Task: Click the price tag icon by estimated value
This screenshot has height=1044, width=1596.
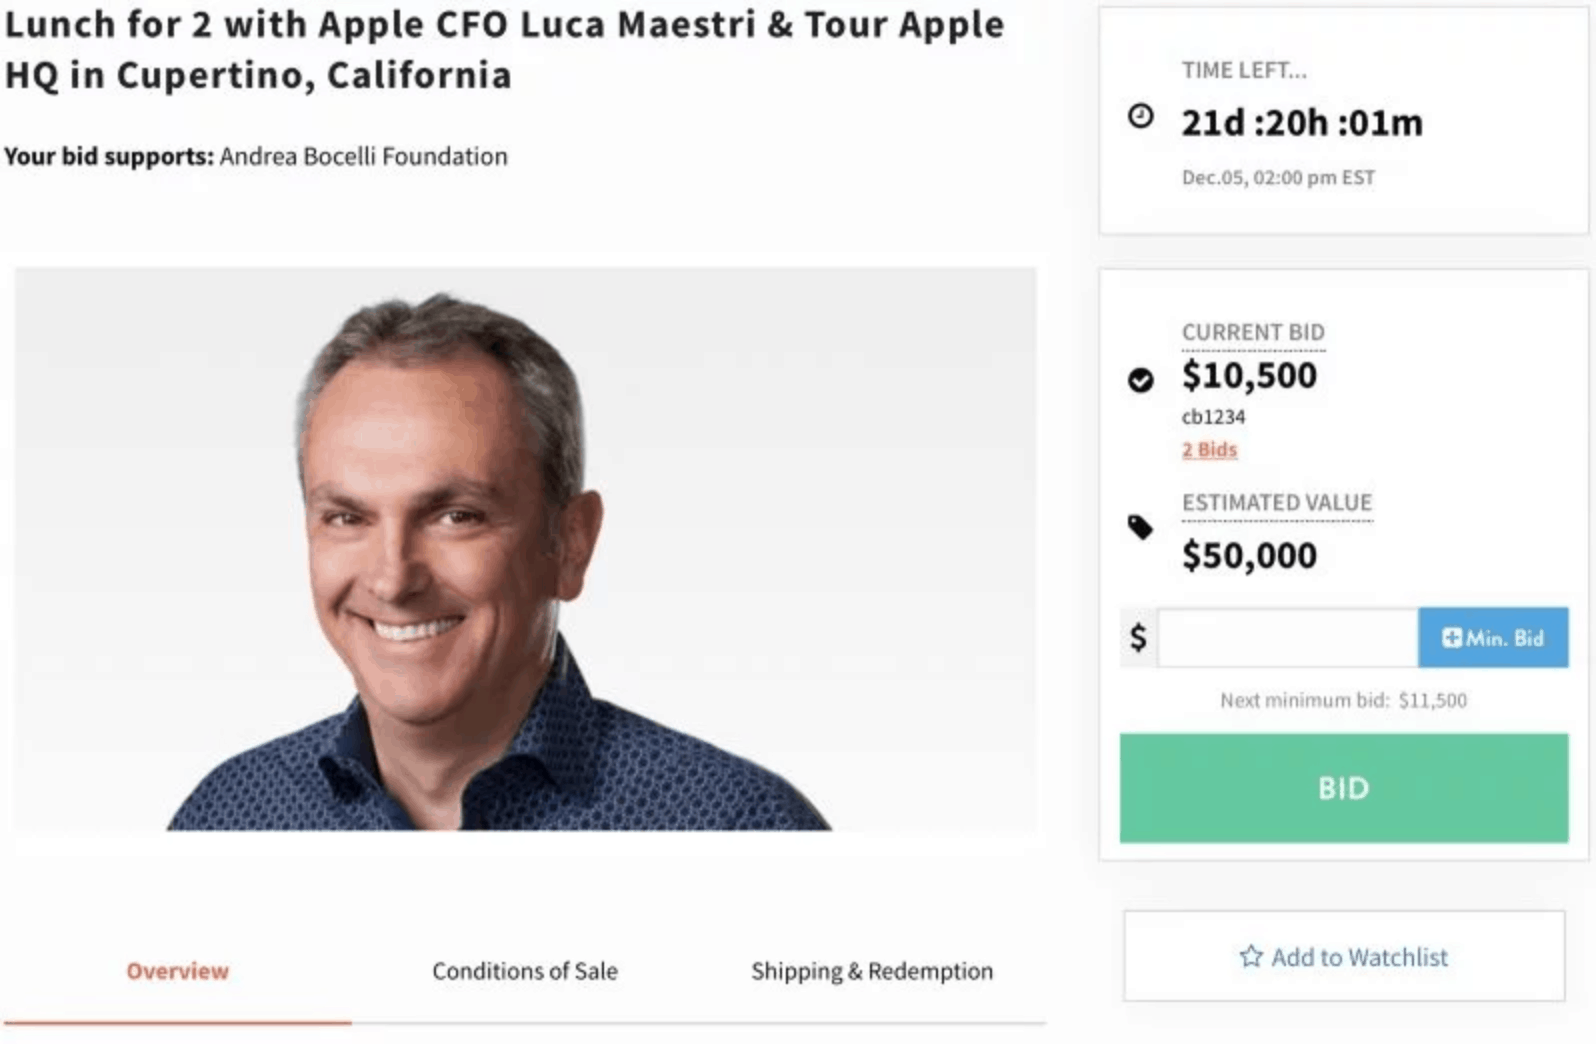Action: pos(1140,527)
